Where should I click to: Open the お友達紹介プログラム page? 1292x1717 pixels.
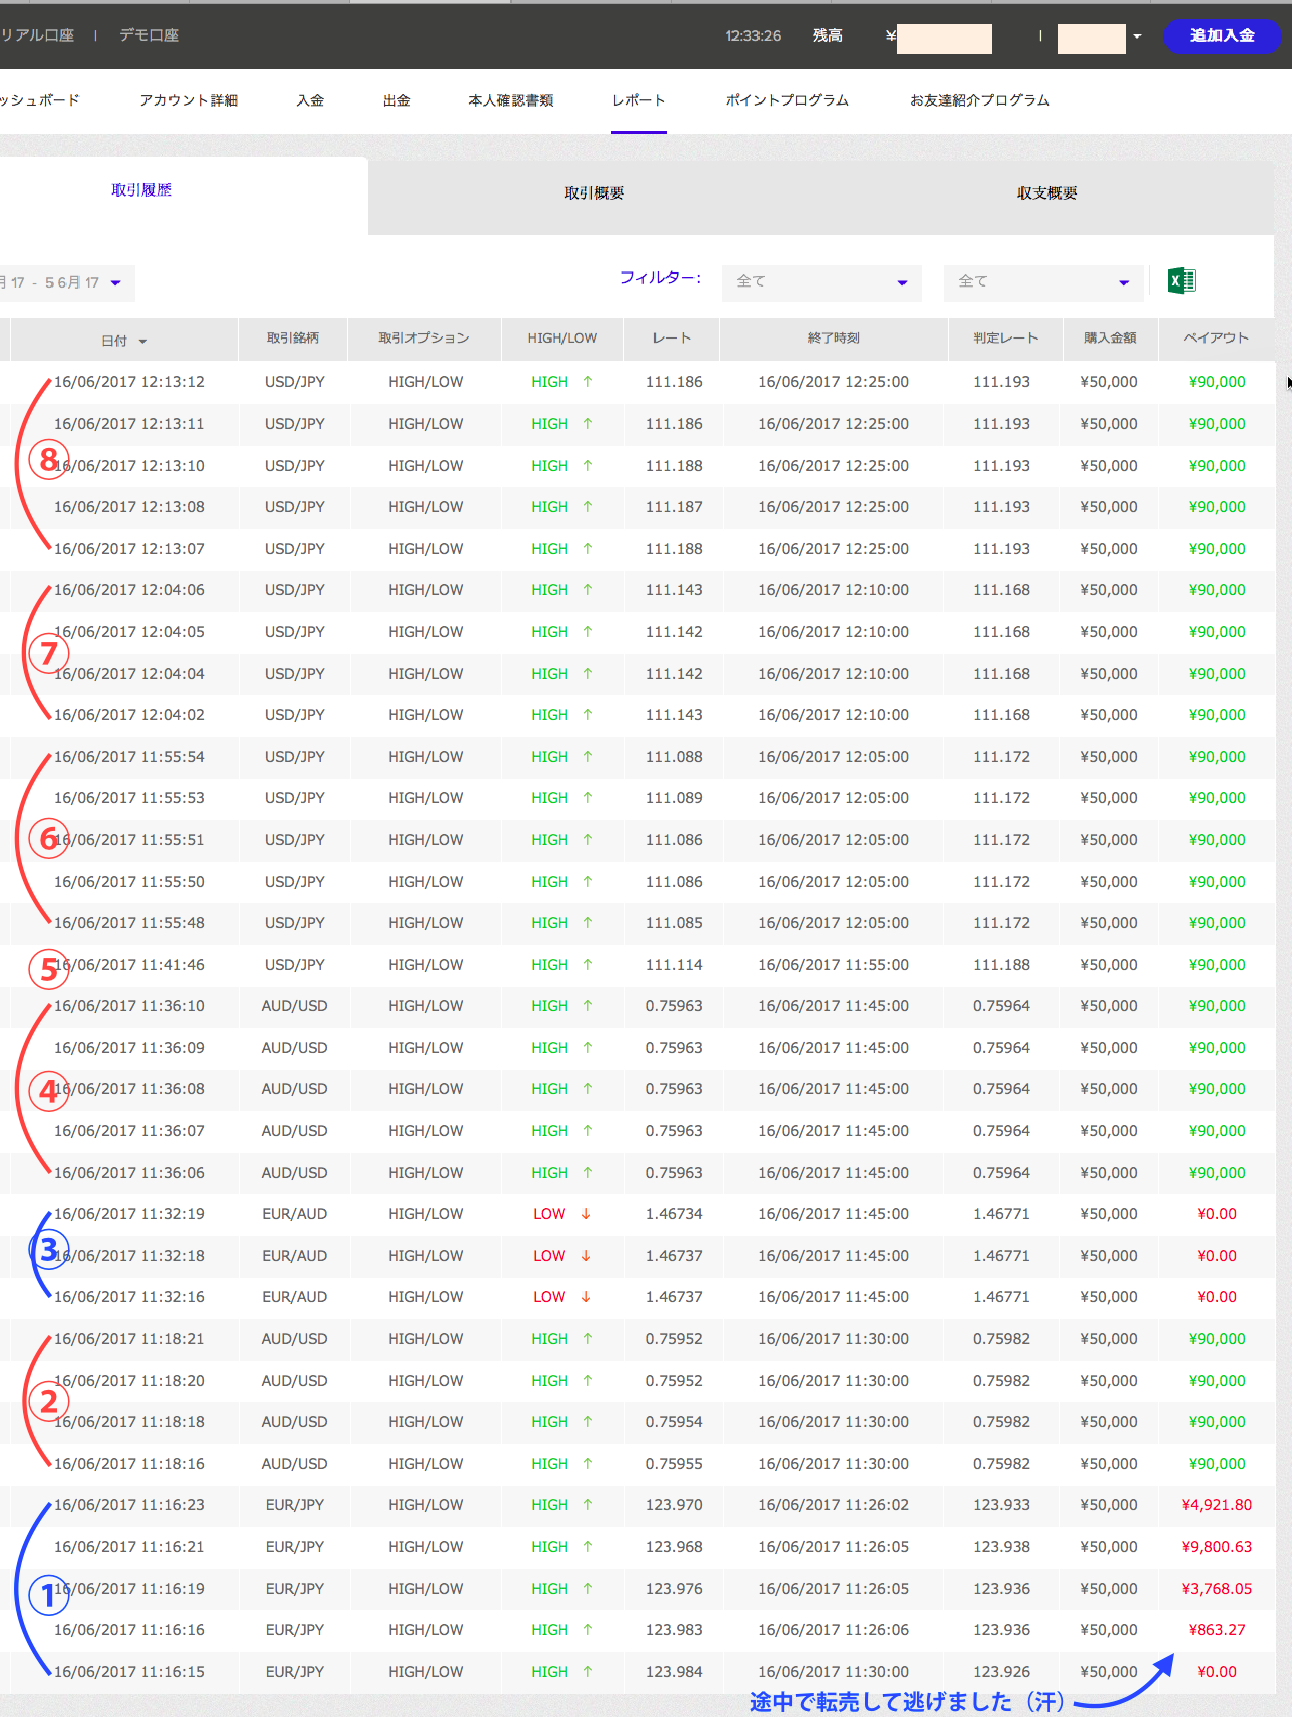click(979, 100)
